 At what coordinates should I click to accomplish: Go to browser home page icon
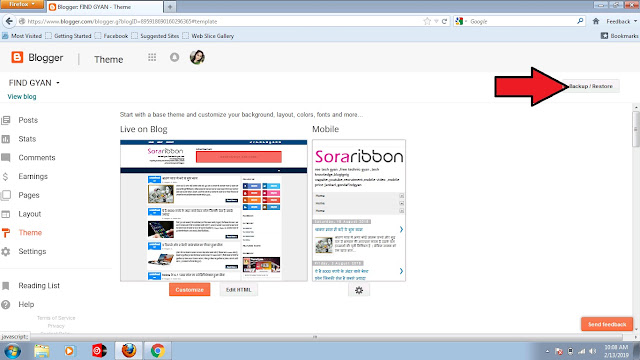pos(596,21)
